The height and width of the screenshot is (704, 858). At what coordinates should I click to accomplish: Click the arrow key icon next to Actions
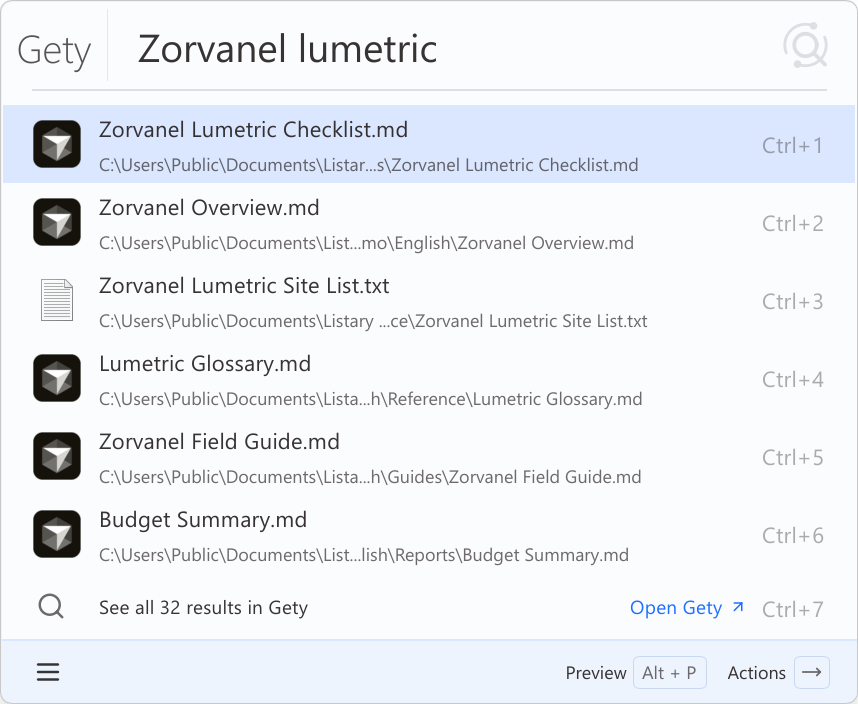(x=811, y=672)
